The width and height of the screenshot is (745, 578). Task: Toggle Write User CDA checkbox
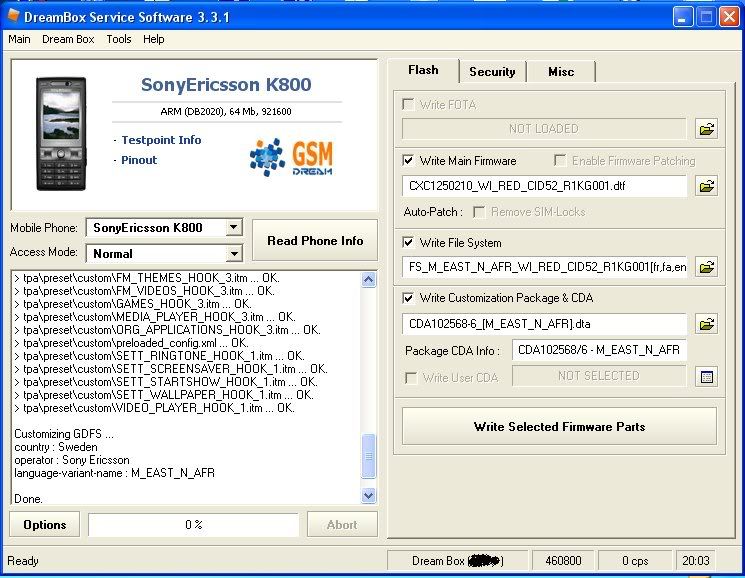[411, 378]
